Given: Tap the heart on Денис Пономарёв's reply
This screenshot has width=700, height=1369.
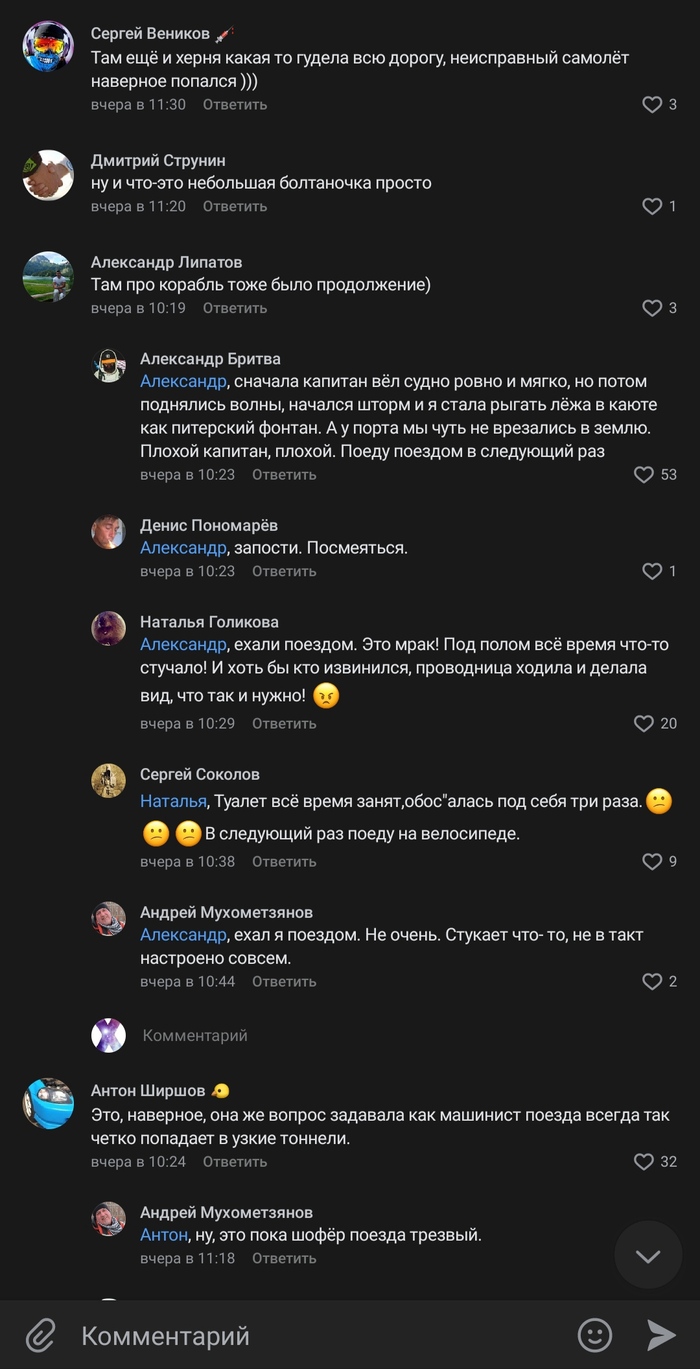Looking at the screenshot, I should coord(652,571).
